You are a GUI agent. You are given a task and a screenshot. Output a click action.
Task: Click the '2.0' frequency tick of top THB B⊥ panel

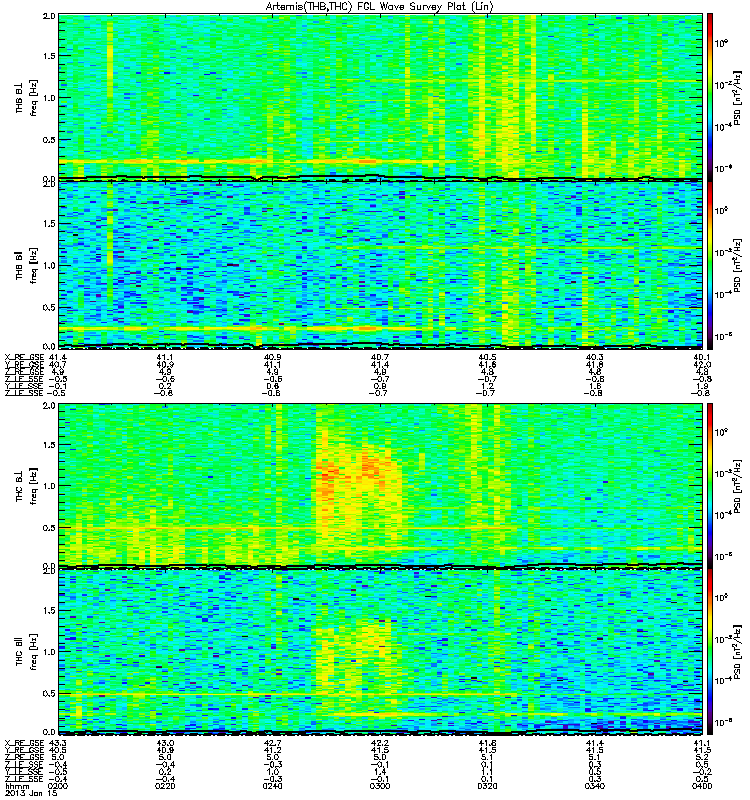tap(49, 16)
